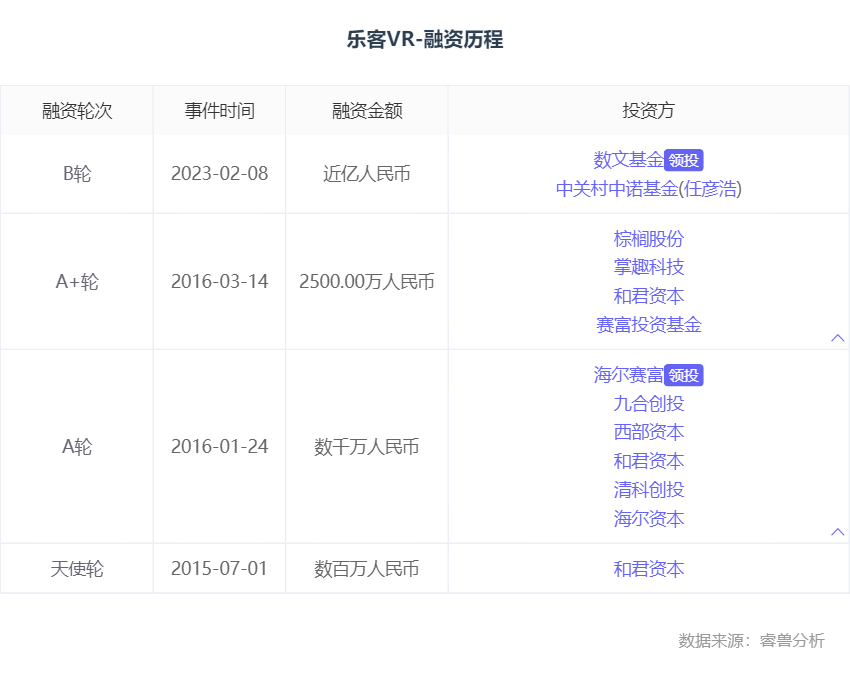Click the 领投 badge beside 数文基金
850x685 pixels.
[x=684, y=160]
